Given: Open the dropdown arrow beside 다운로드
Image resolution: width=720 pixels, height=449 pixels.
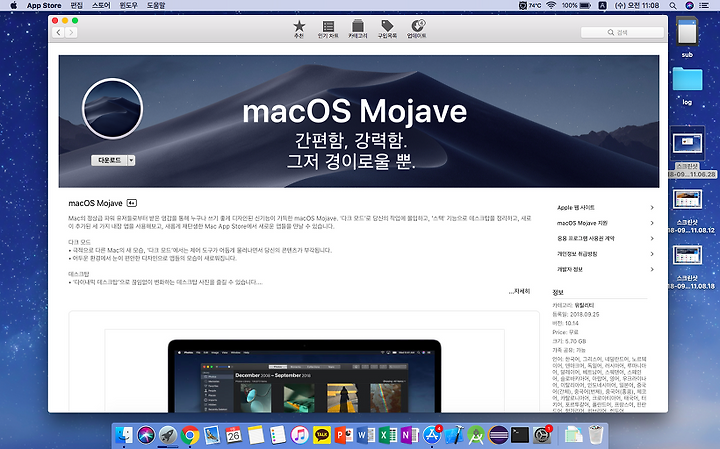Looking at the screenshot, I should [x=131, y=160].
